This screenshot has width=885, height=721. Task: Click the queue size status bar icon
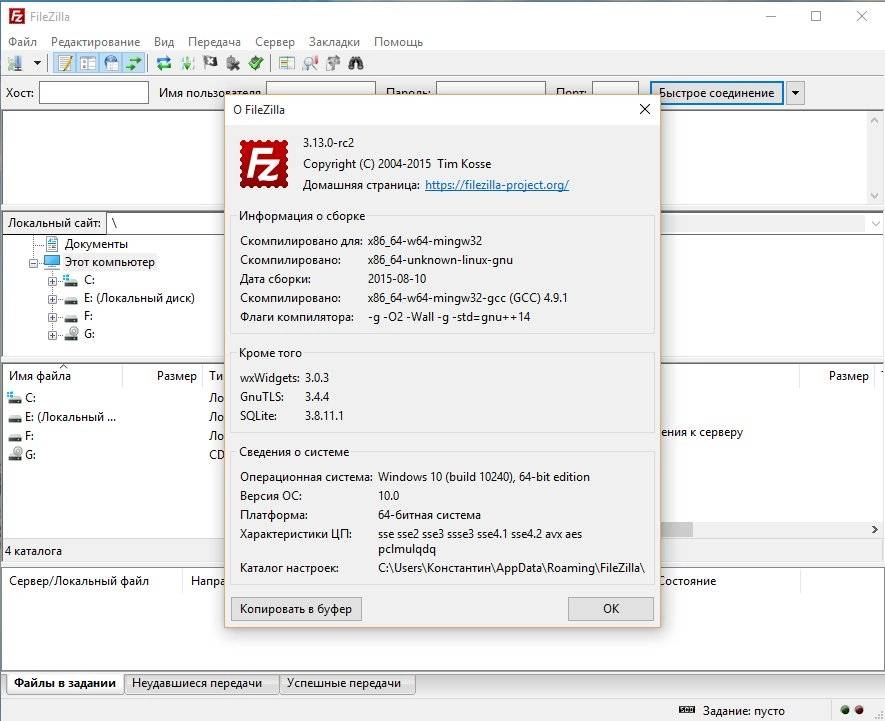pos(687,710)
